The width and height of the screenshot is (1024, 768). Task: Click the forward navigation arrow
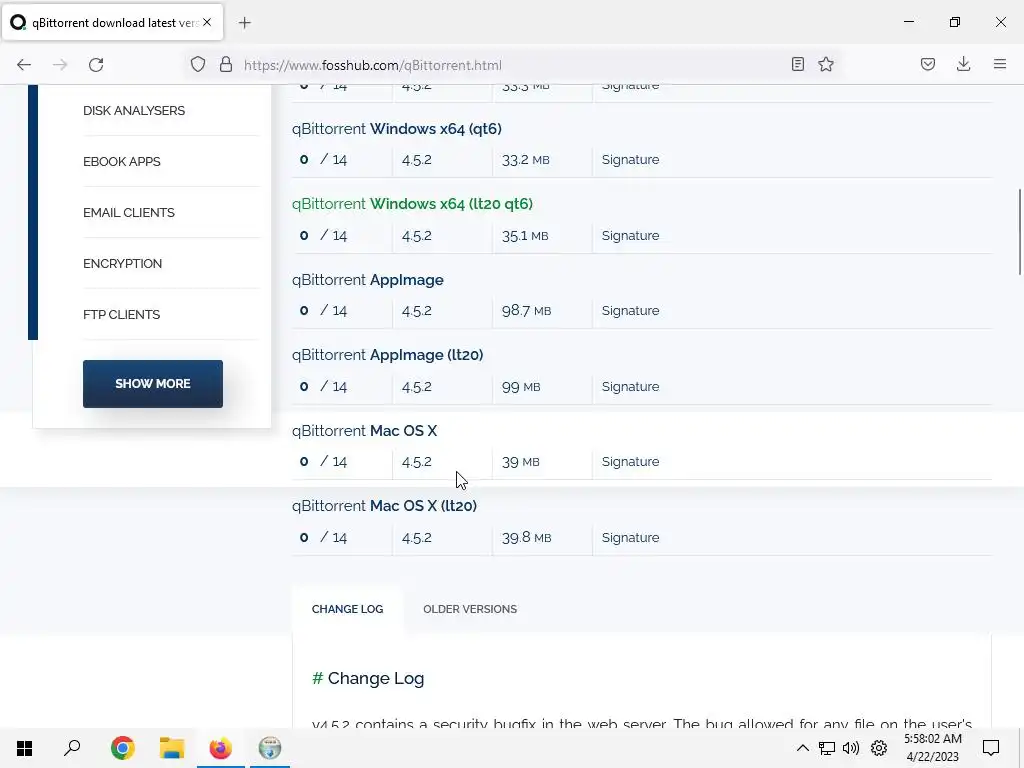point(60,65)
